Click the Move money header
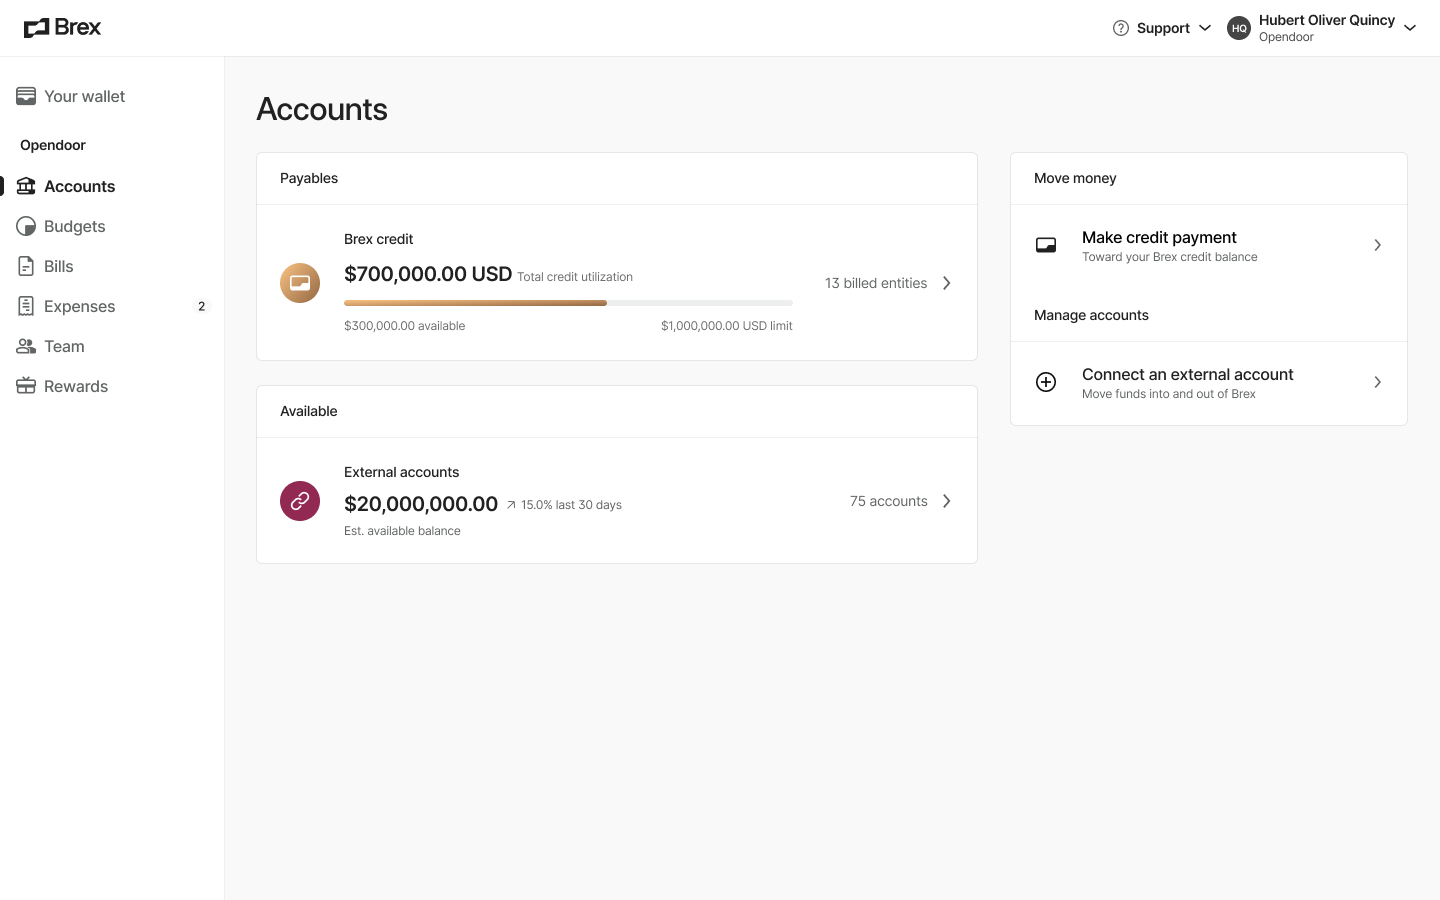 [x=1075, y=178]
